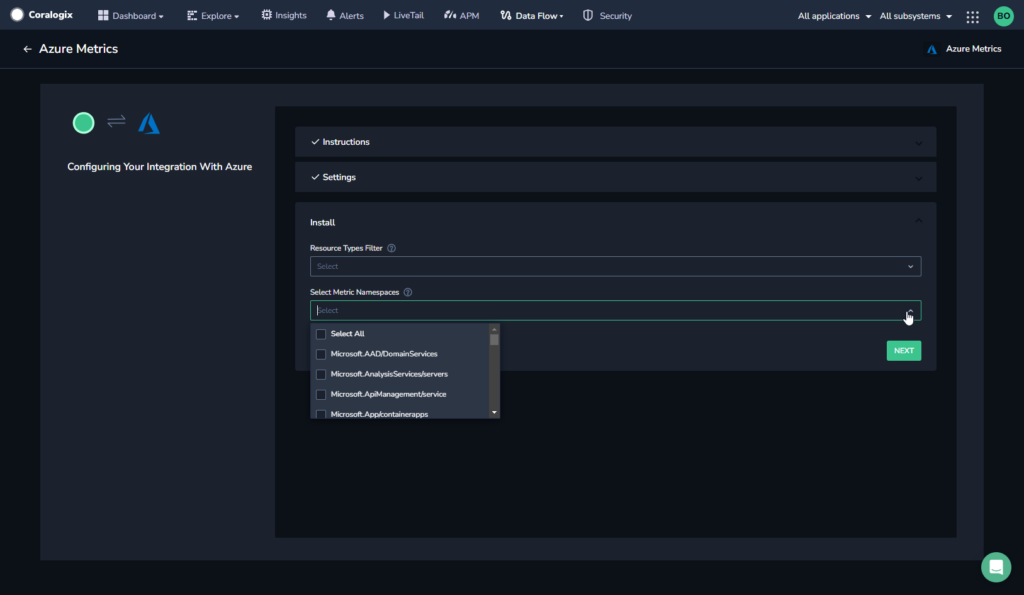The width and height of the screenshot is (1024, 595).
Task: Open the Explore menu
Action: [213, 16]
